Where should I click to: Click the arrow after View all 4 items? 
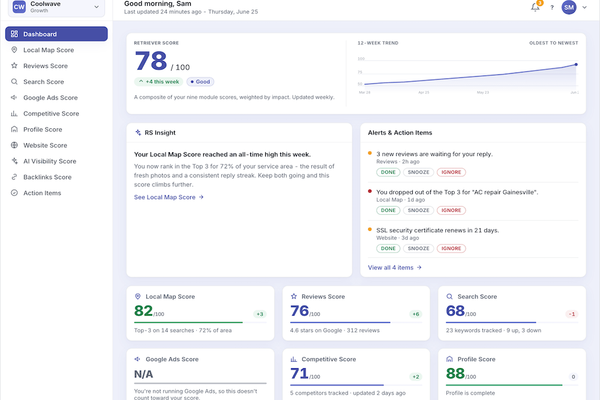click(x=419, y=268)
